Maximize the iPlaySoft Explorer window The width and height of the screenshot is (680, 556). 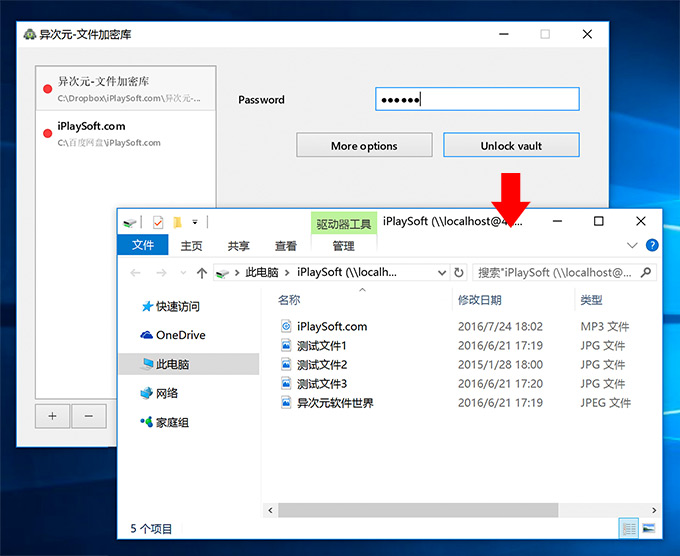[598, 221]
